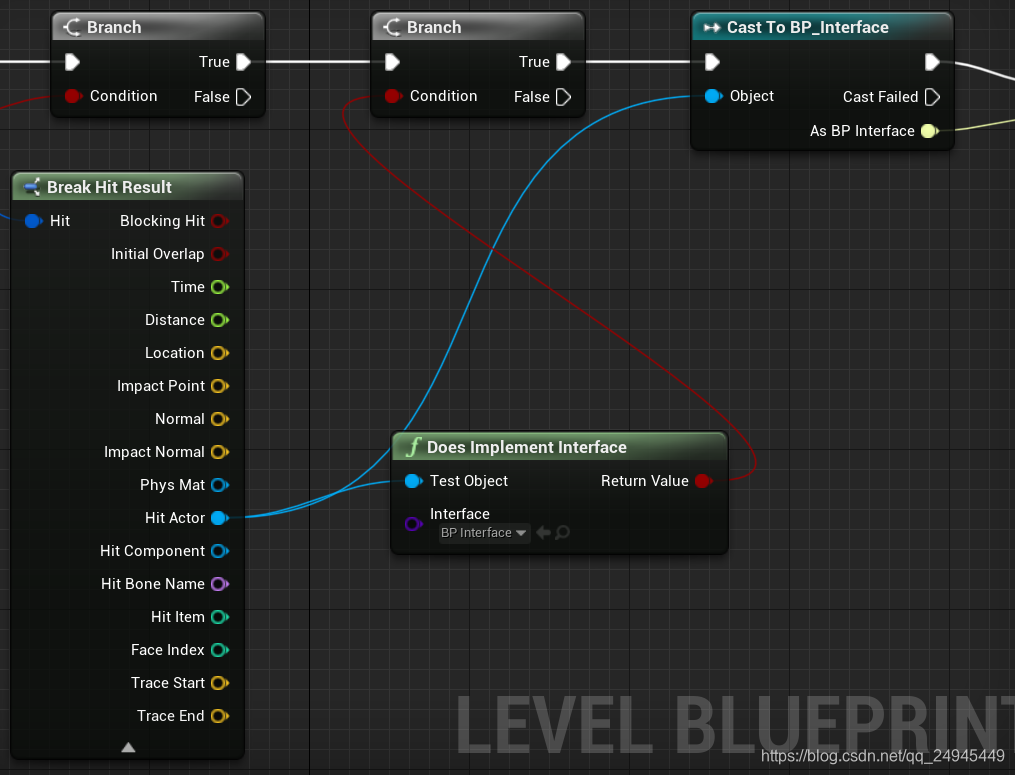Click the False output pin of first Branch
Screen dimensions: 1015x775
tap(243, 97)
